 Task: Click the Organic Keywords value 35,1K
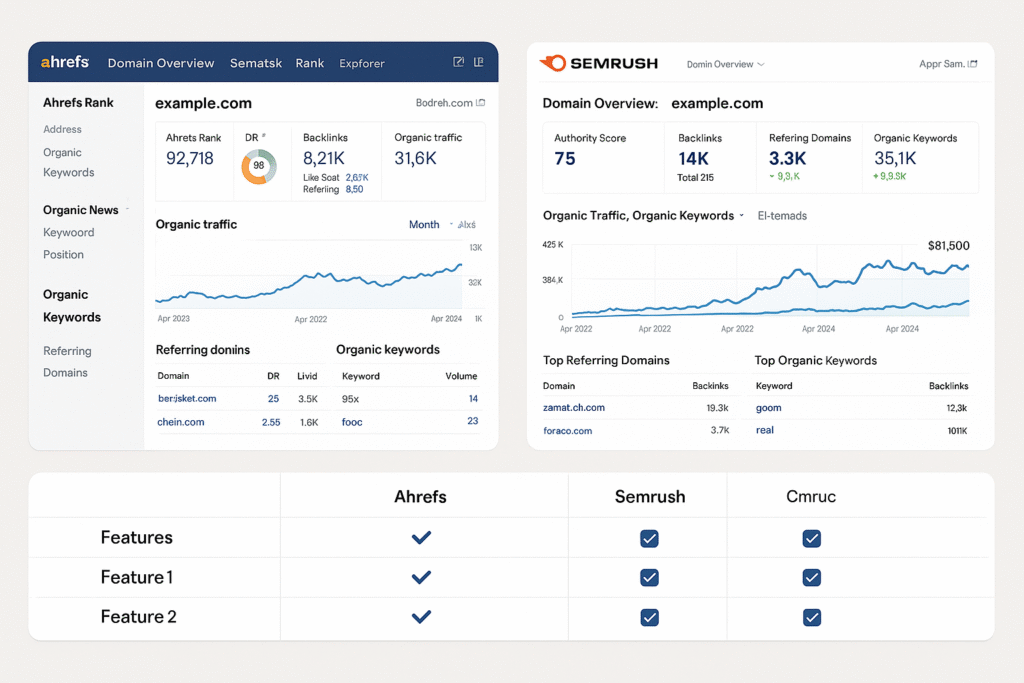(895, 158)
